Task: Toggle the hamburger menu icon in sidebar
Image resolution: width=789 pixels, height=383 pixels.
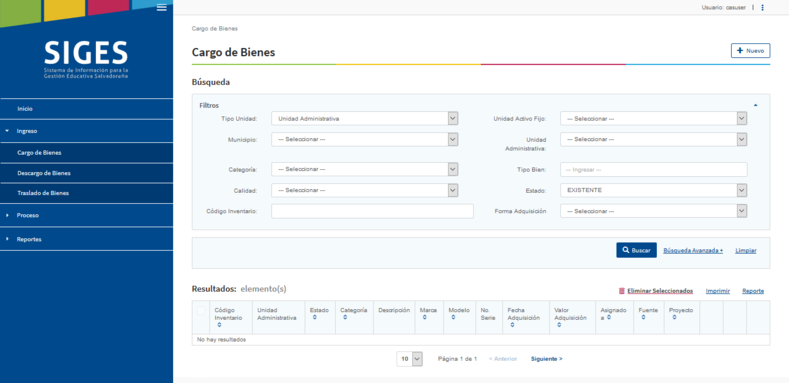Action: 162,7
